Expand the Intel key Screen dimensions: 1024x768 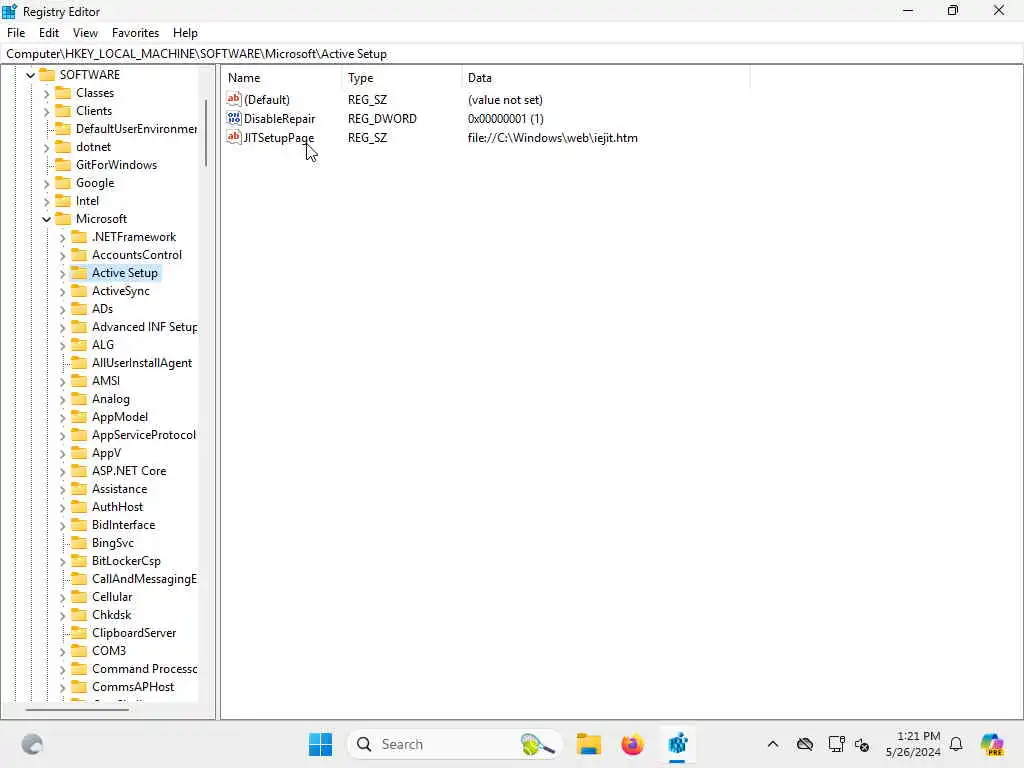(46, 201)
